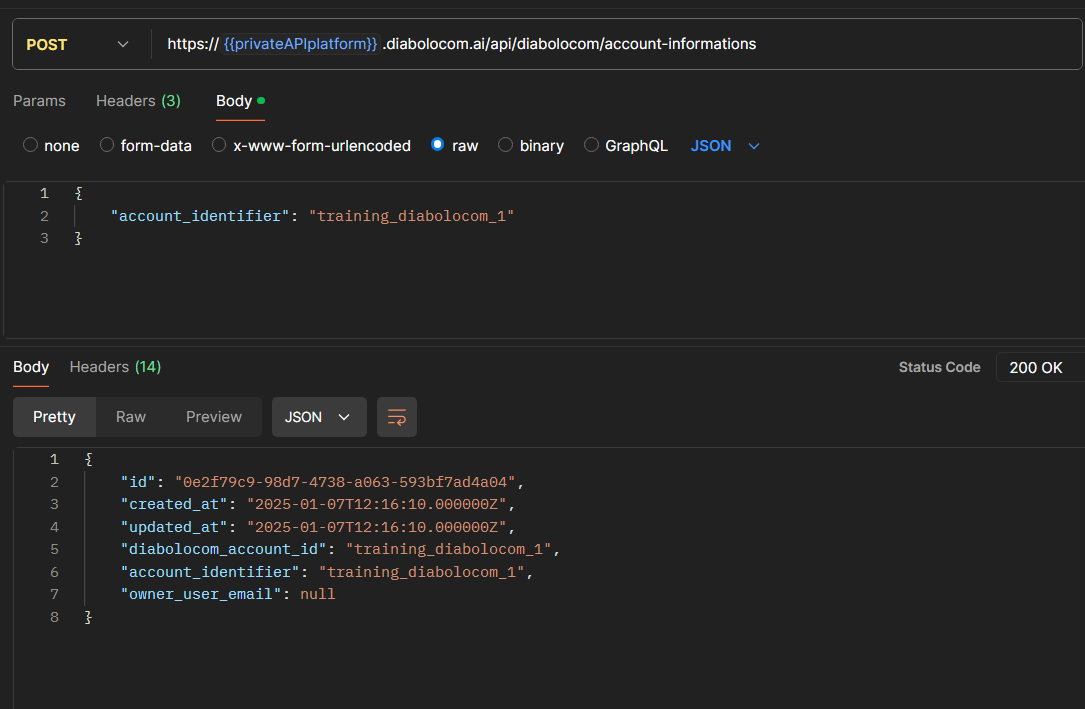Click the wrap lines icon in response toolbar
Screen dimensions: 1085x709
(396, 417)
